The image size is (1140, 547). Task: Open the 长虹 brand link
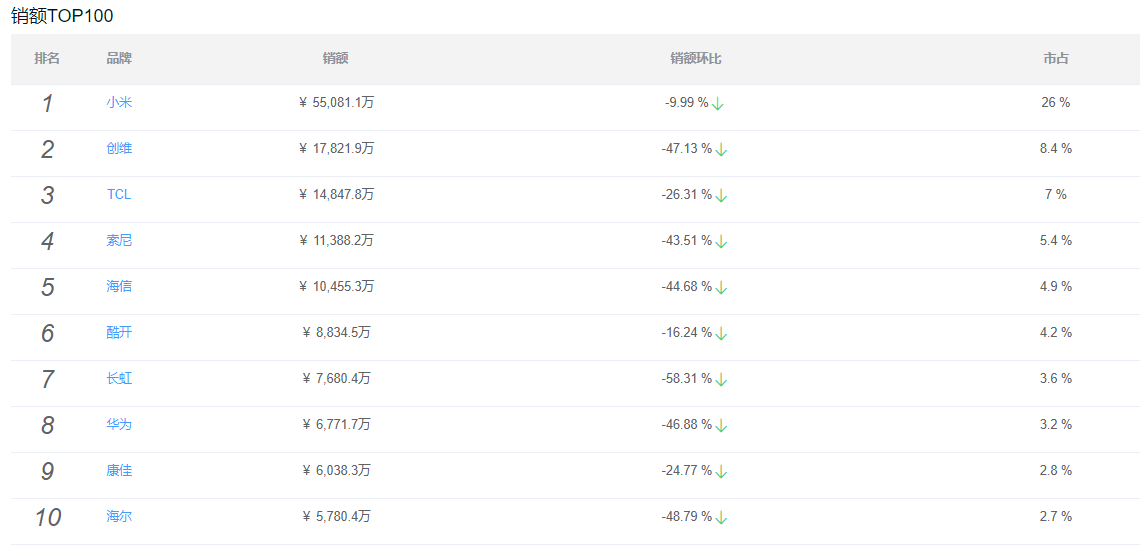point(119,379)
